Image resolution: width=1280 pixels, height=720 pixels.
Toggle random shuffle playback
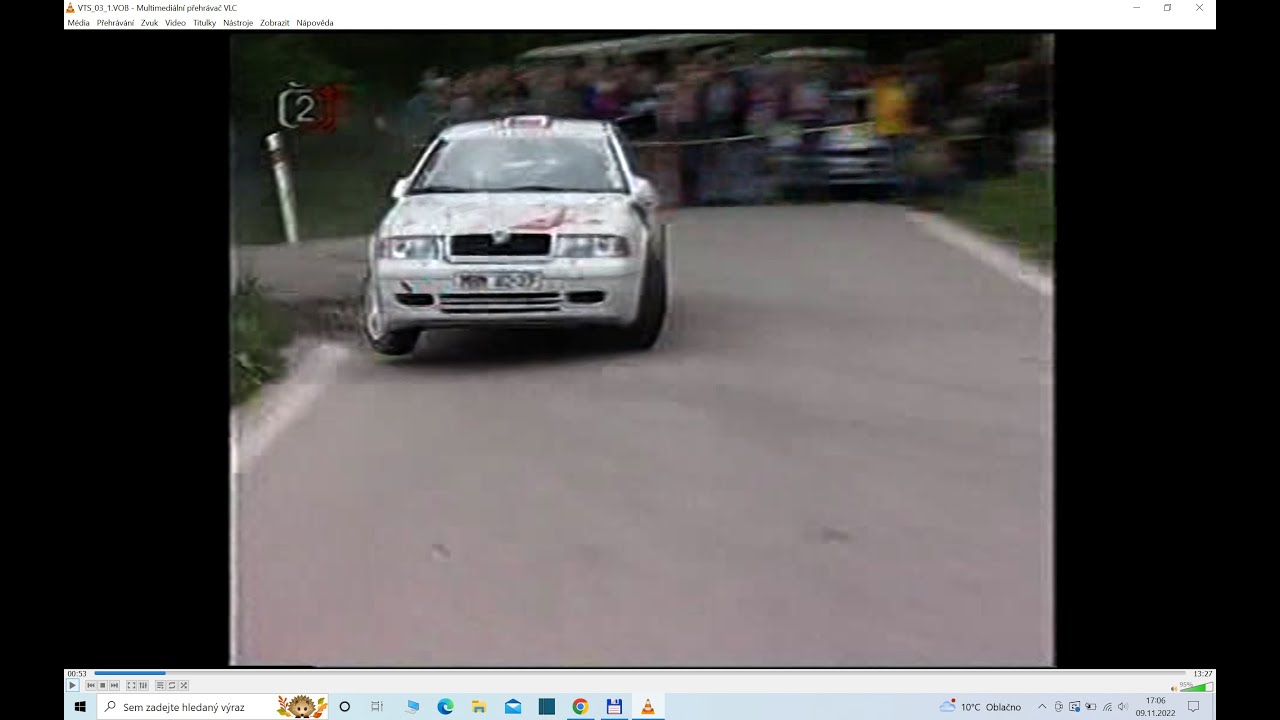(183, 685)
